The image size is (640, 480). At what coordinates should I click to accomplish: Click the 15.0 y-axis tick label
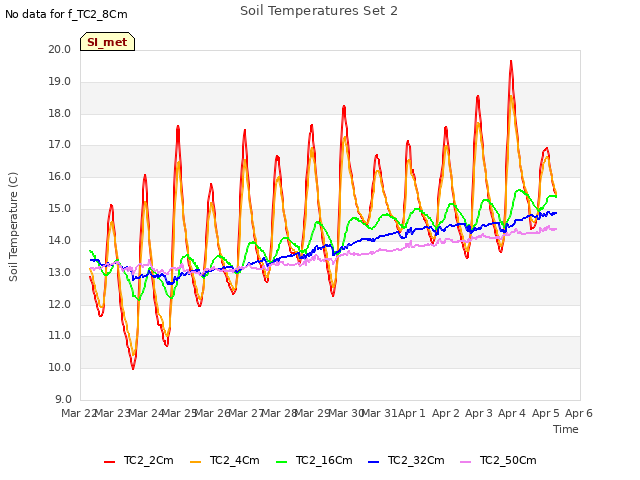click(60, 209)
